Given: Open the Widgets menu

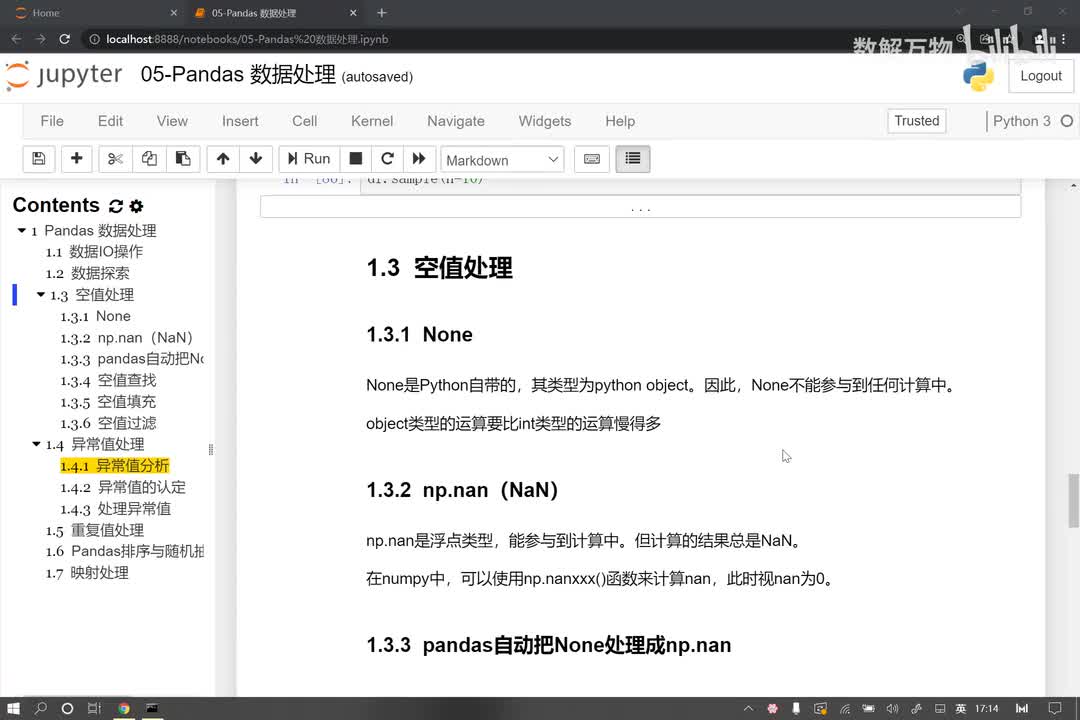Looking at the screenshot, I should coord(545,121).
